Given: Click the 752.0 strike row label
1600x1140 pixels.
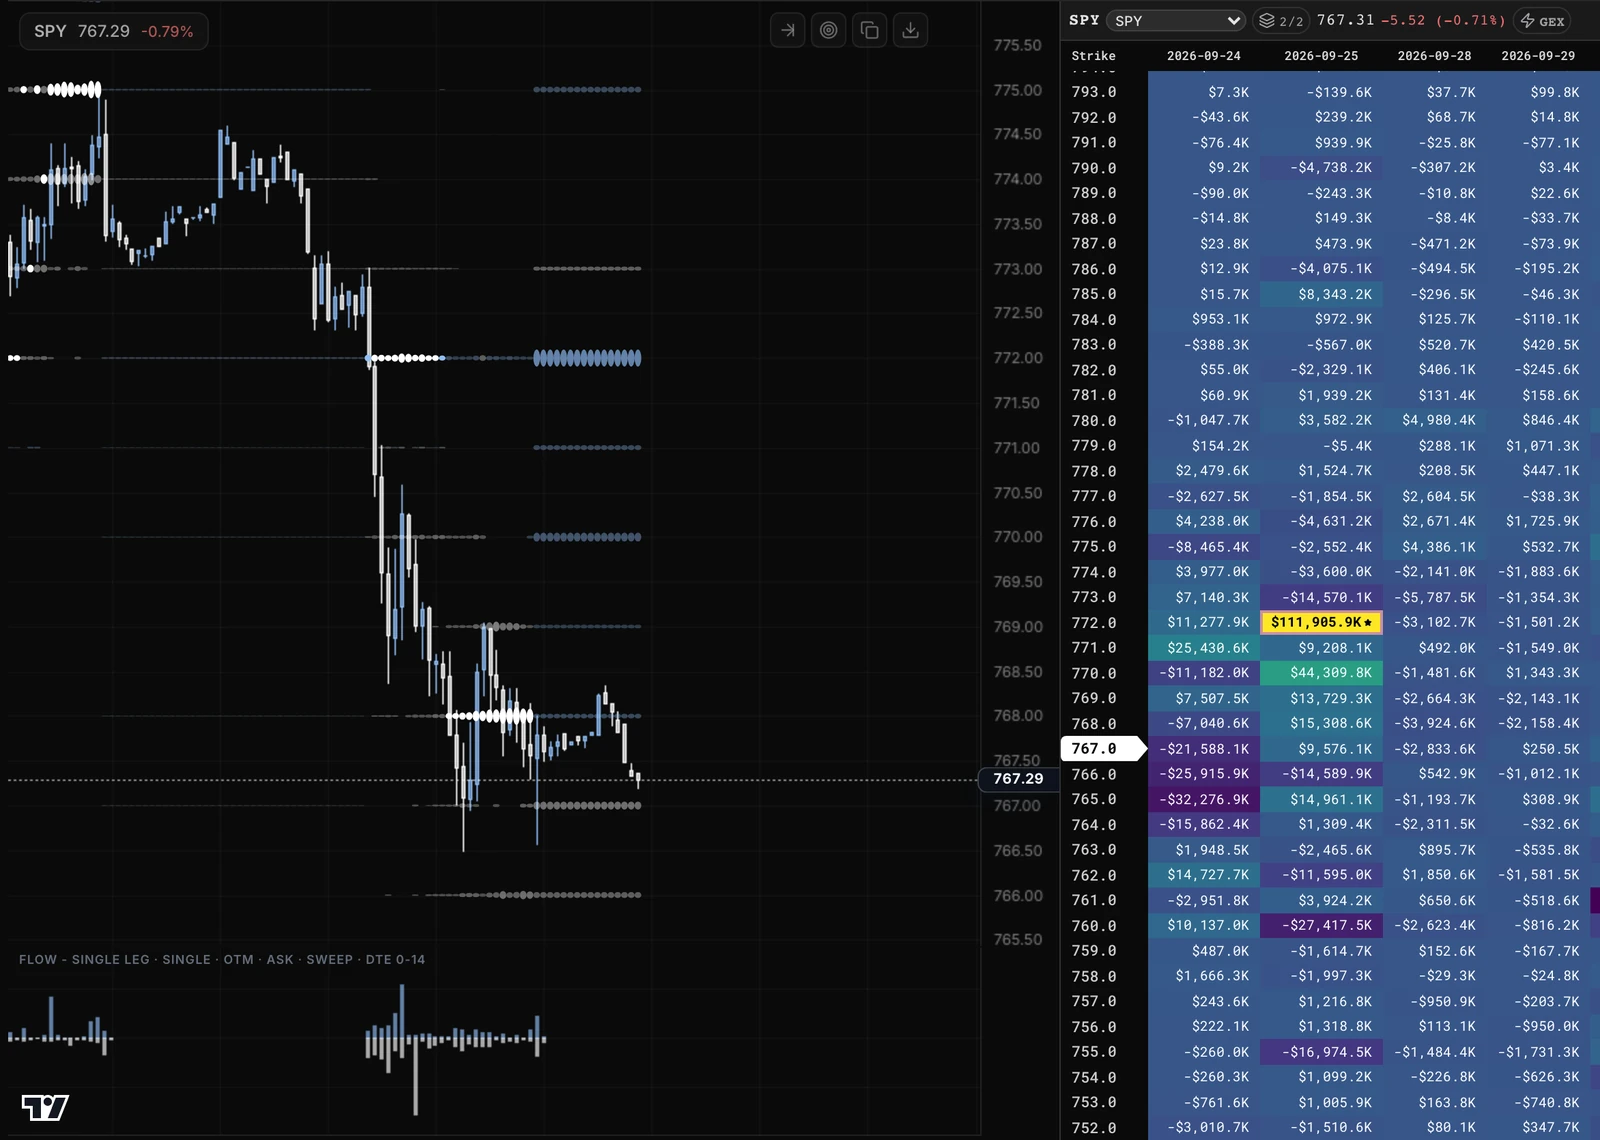Looking at the screenshot, I should coord(1094,1128).
